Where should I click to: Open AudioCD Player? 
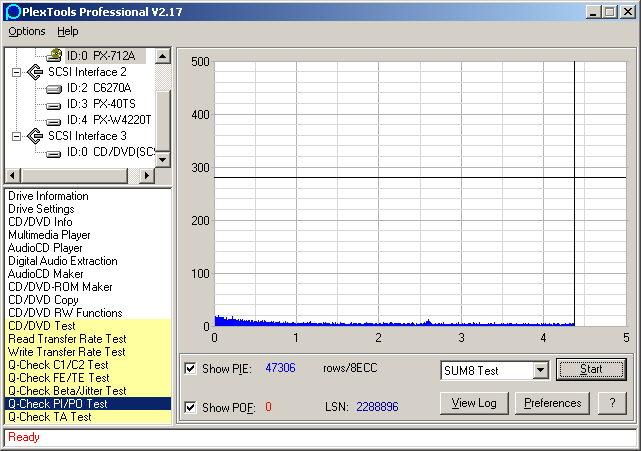(88, 248)
